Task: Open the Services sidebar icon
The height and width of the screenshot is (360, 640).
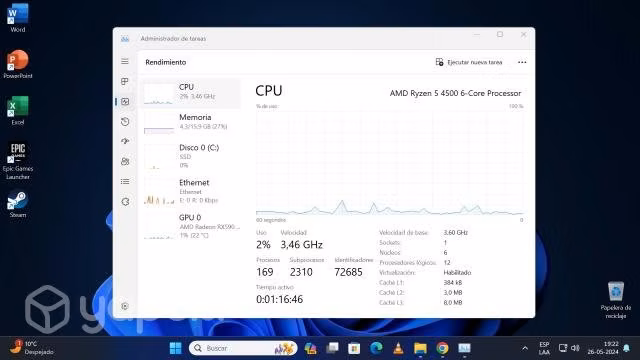Action: click(x=125, y=202)
